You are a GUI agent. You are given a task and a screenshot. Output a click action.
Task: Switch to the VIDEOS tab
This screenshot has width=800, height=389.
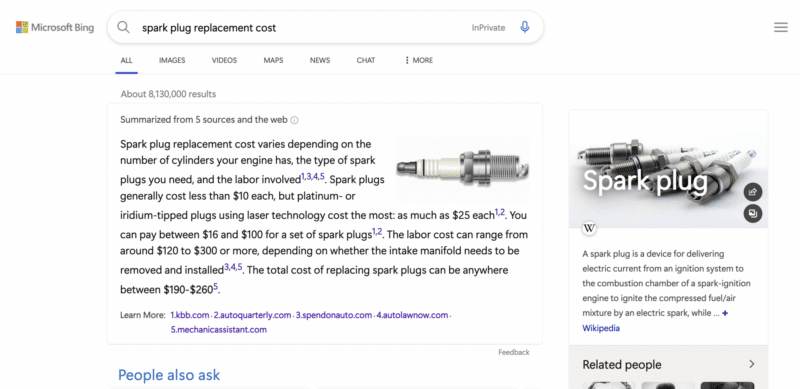[x=224, y=60]
